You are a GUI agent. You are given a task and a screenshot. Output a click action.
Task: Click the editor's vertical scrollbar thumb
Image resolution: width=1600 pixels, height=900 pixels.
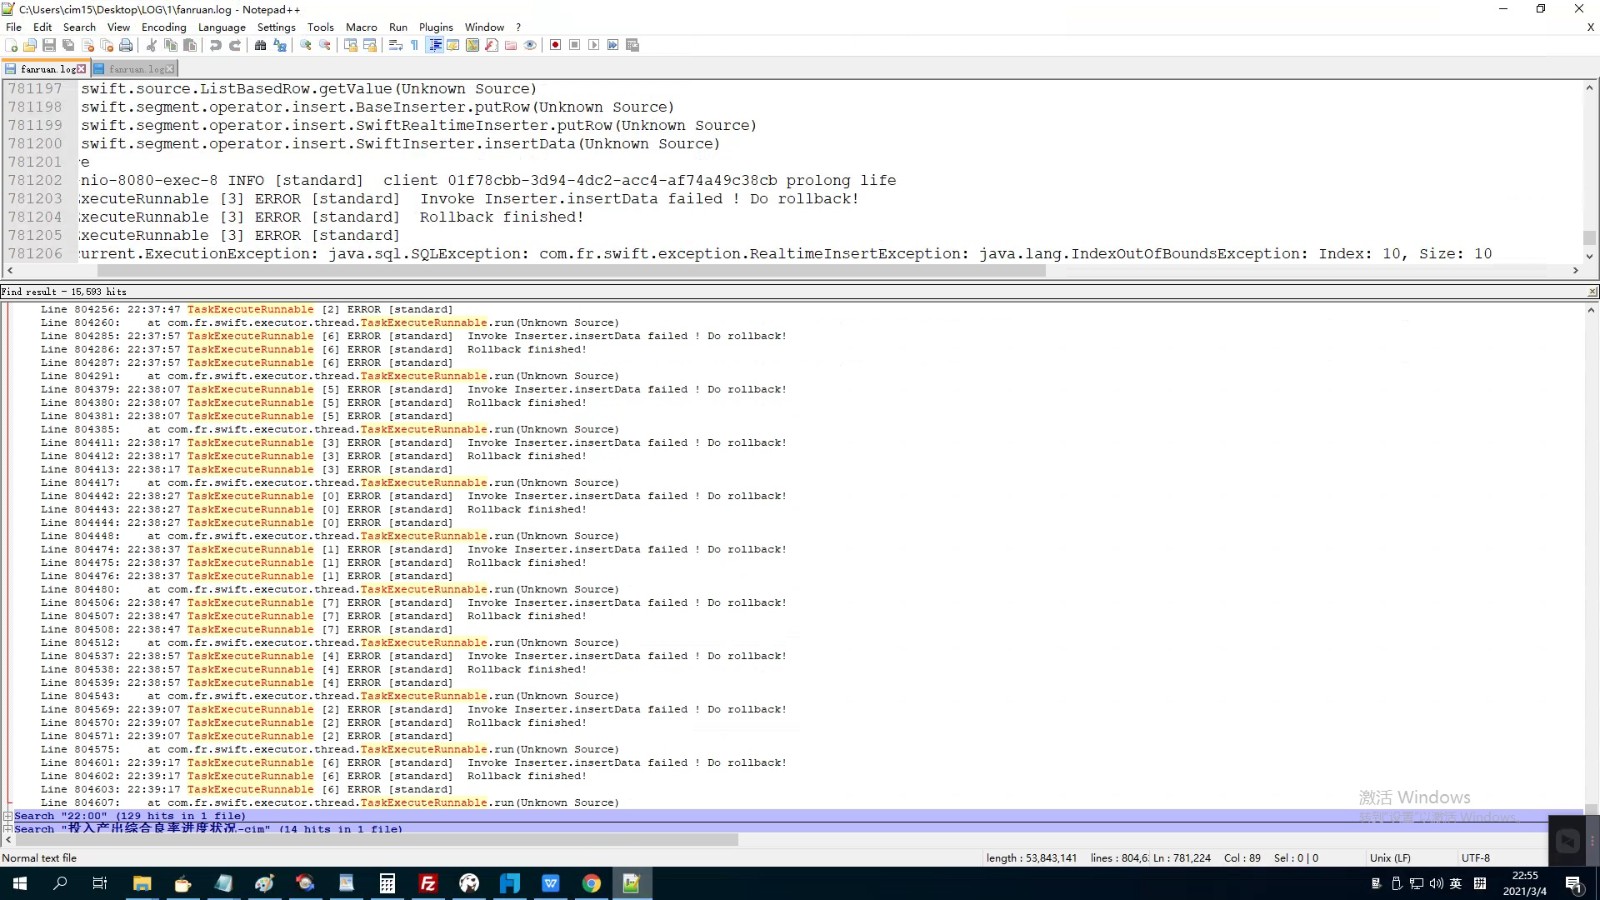(x=1589, y=237)
